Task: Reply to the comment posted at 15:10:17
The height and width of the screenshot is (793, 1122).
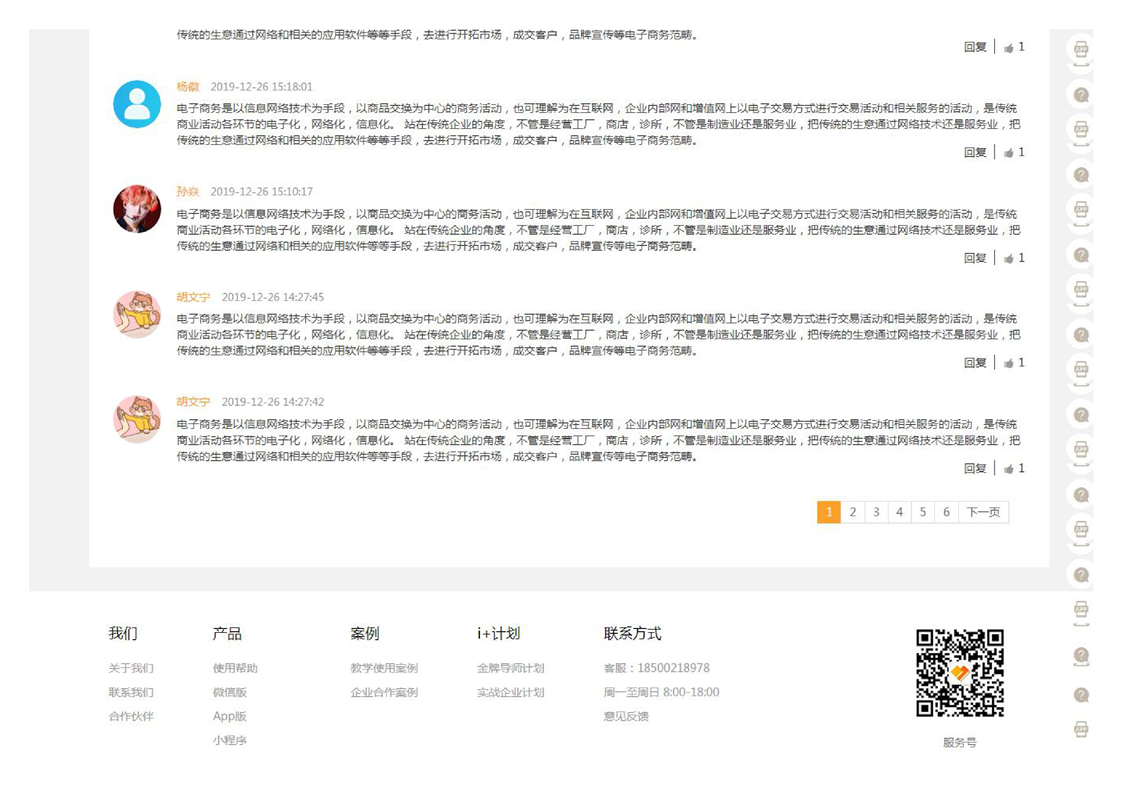Action: click(x=975, y=258)
